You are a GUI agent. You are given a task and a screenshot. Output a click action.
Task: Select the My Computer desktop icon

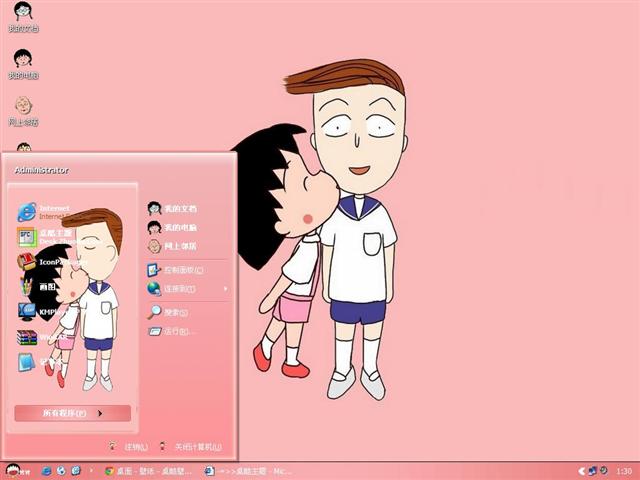coord(23,64)
